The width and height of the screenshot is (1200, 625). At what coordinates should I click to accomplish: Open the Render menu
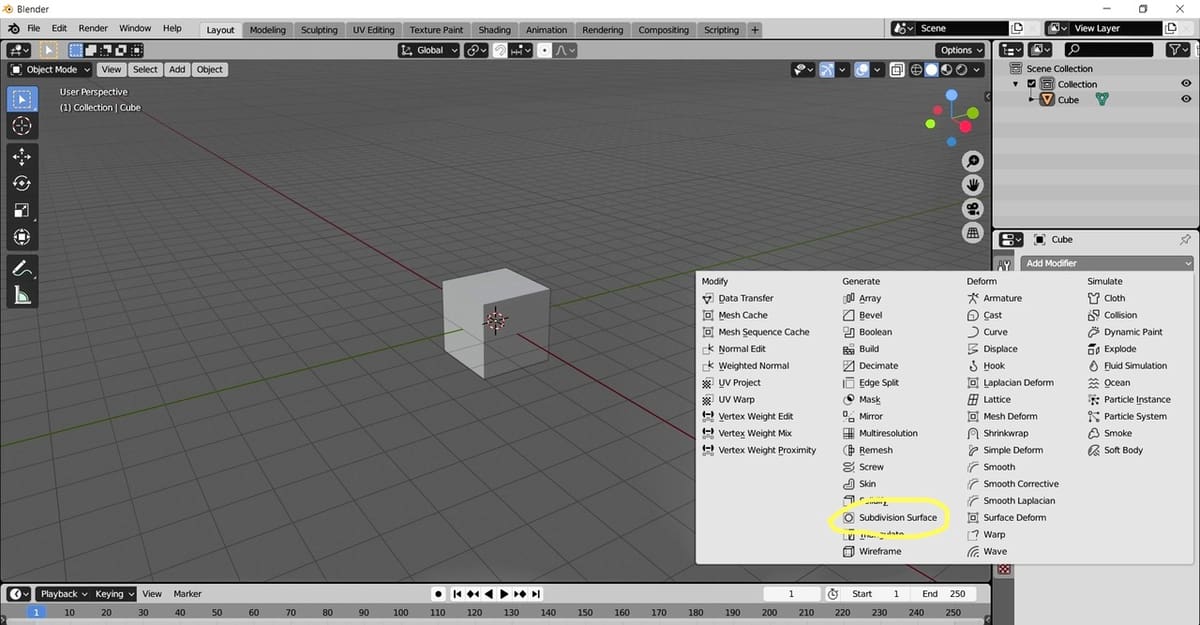pos(93,29)
